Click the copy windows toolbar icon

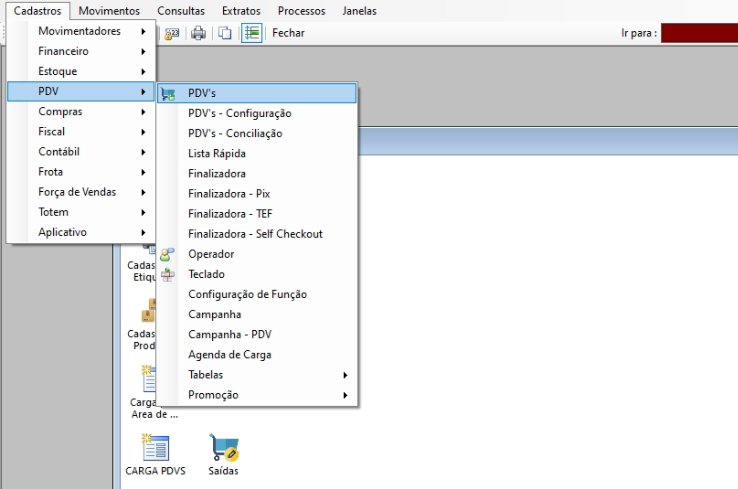pos(225,33)
